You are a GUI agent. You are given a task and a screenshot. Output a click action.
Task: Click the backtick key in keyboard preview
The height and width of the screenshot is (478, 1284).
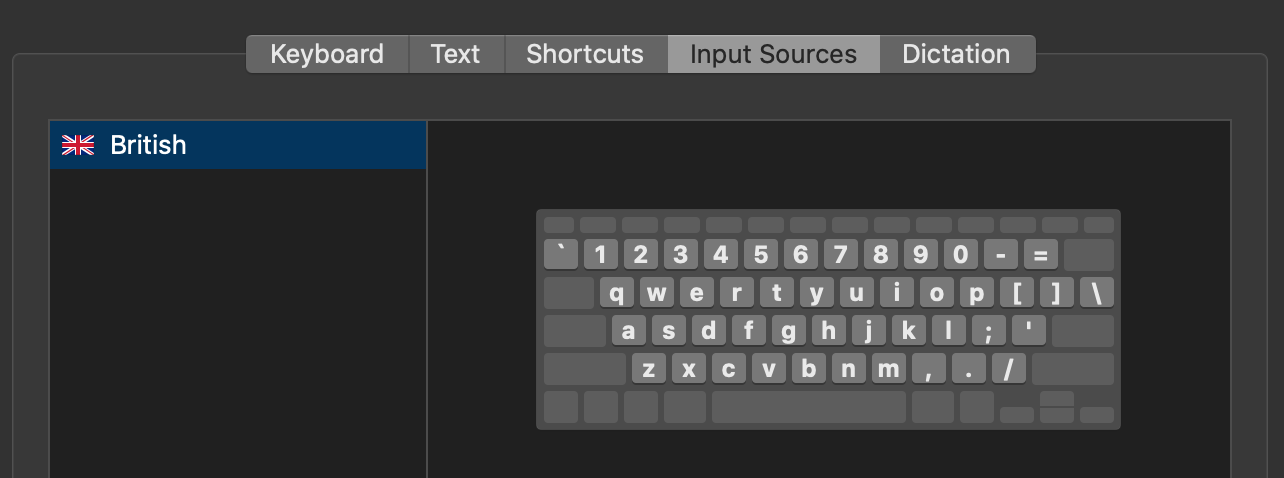561,254
